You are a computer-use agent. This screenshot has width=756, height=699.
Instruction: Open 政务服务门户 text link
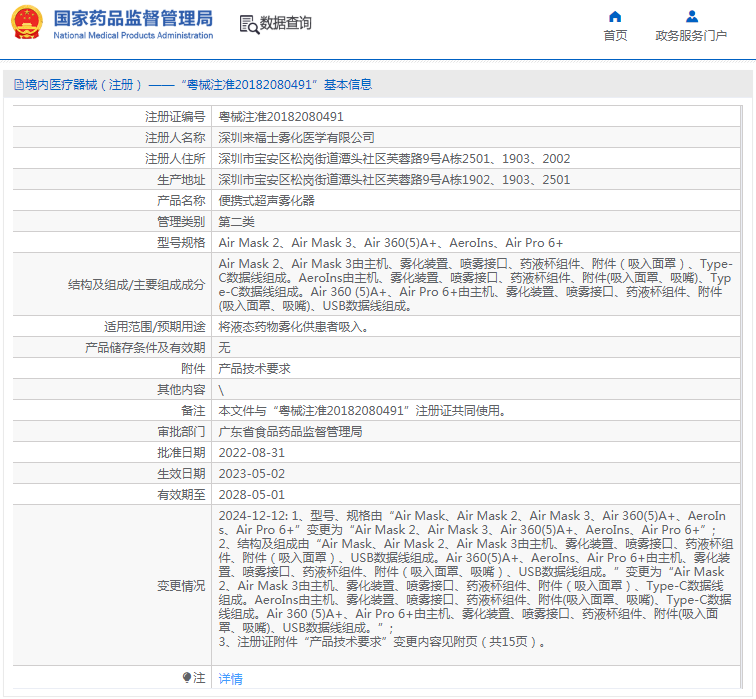pos(691,36)
